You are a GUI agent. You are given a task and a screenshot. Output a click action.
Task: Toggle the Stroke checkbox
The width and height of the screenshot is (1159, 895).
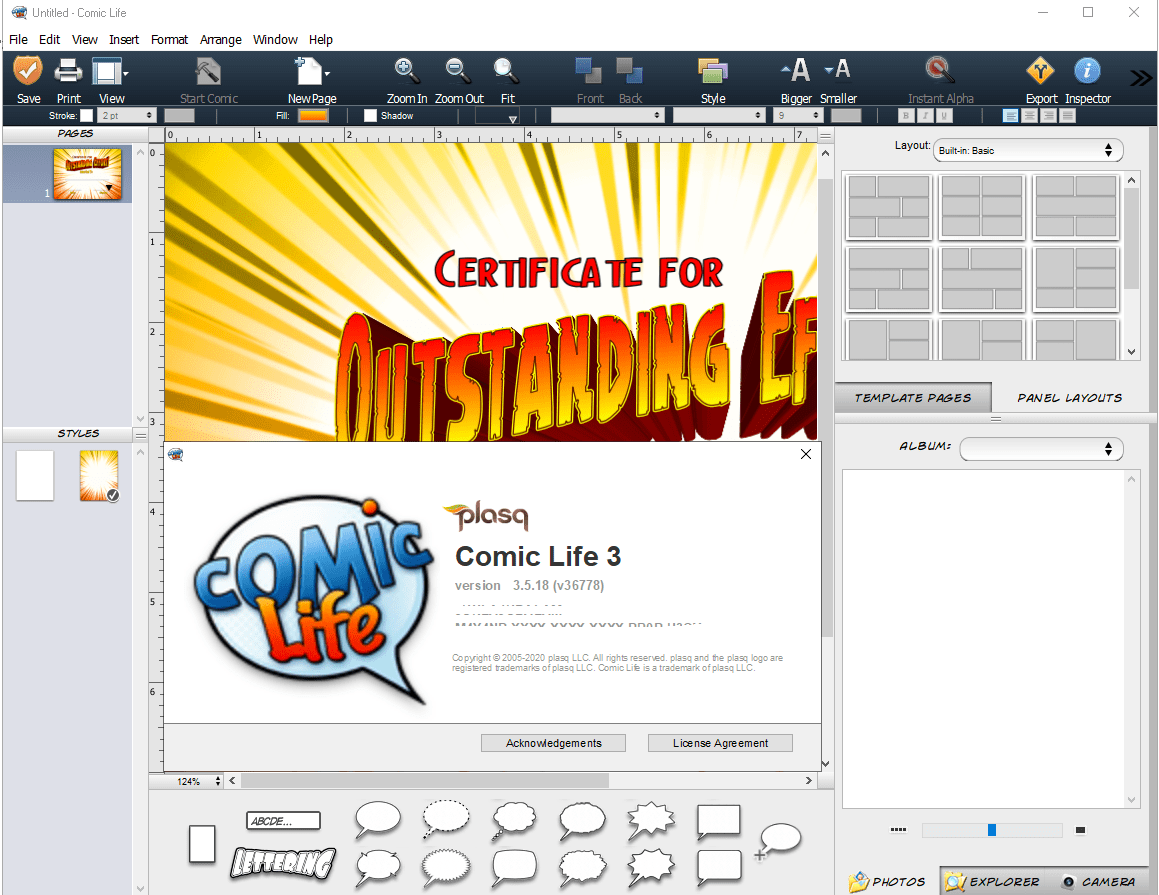point(86,115)
